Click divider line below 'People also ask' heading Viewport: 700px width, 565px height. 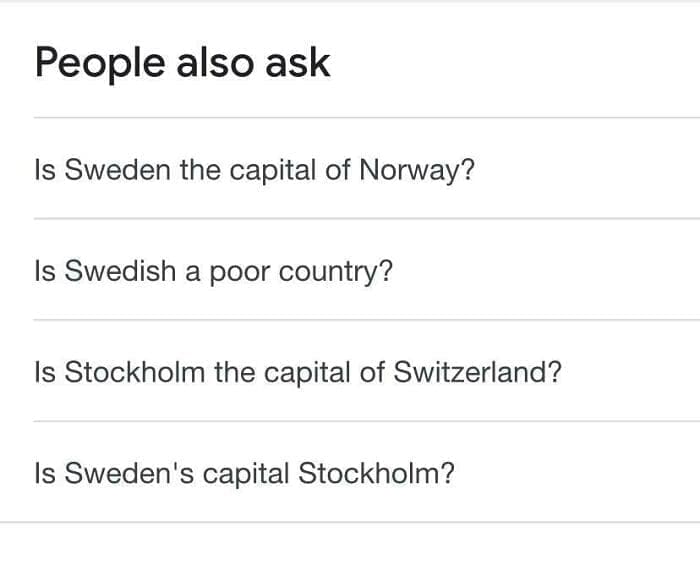click(x=366, y=118)
